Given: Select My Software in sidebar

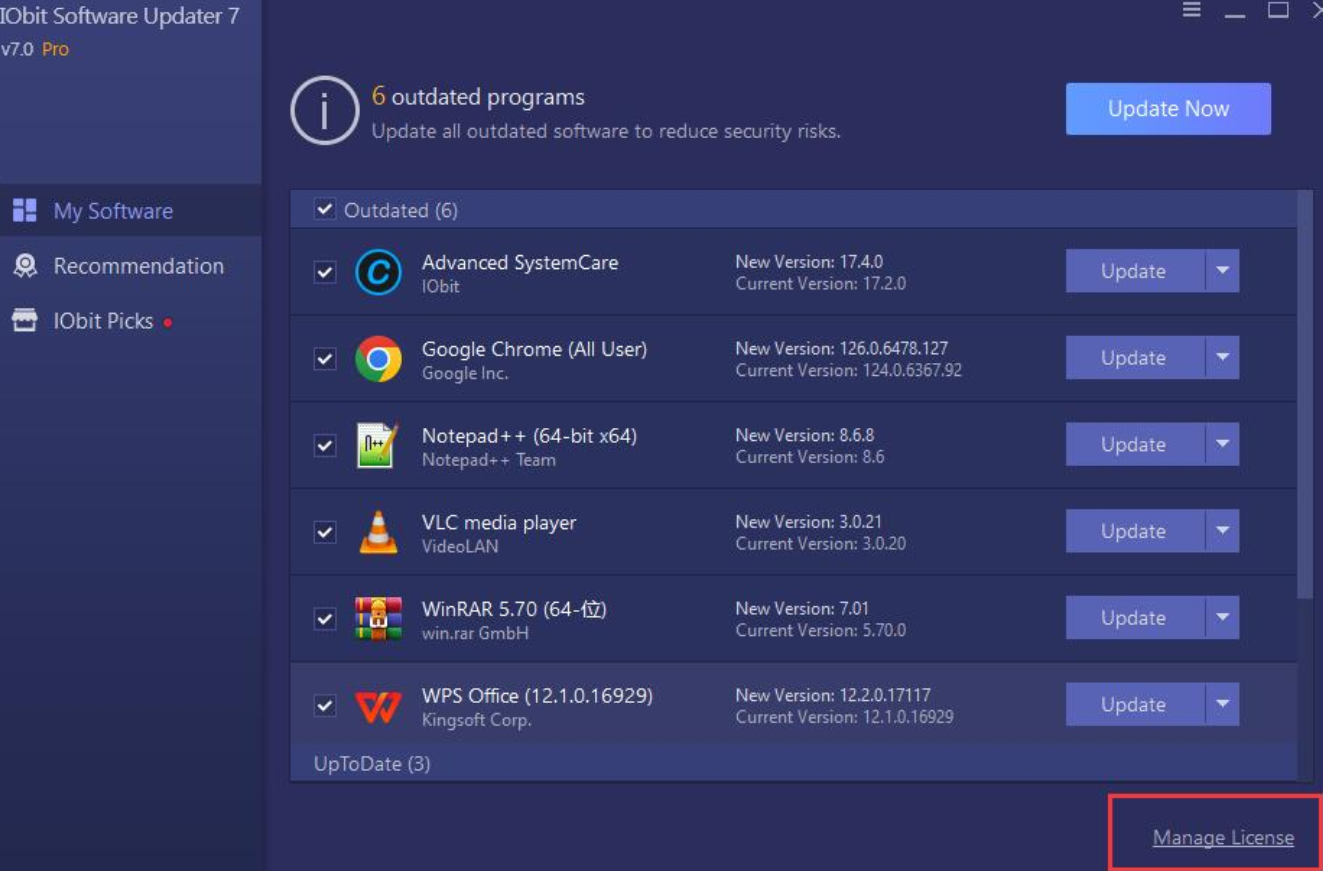Looking at the screenshot, I should pos(130,211).
